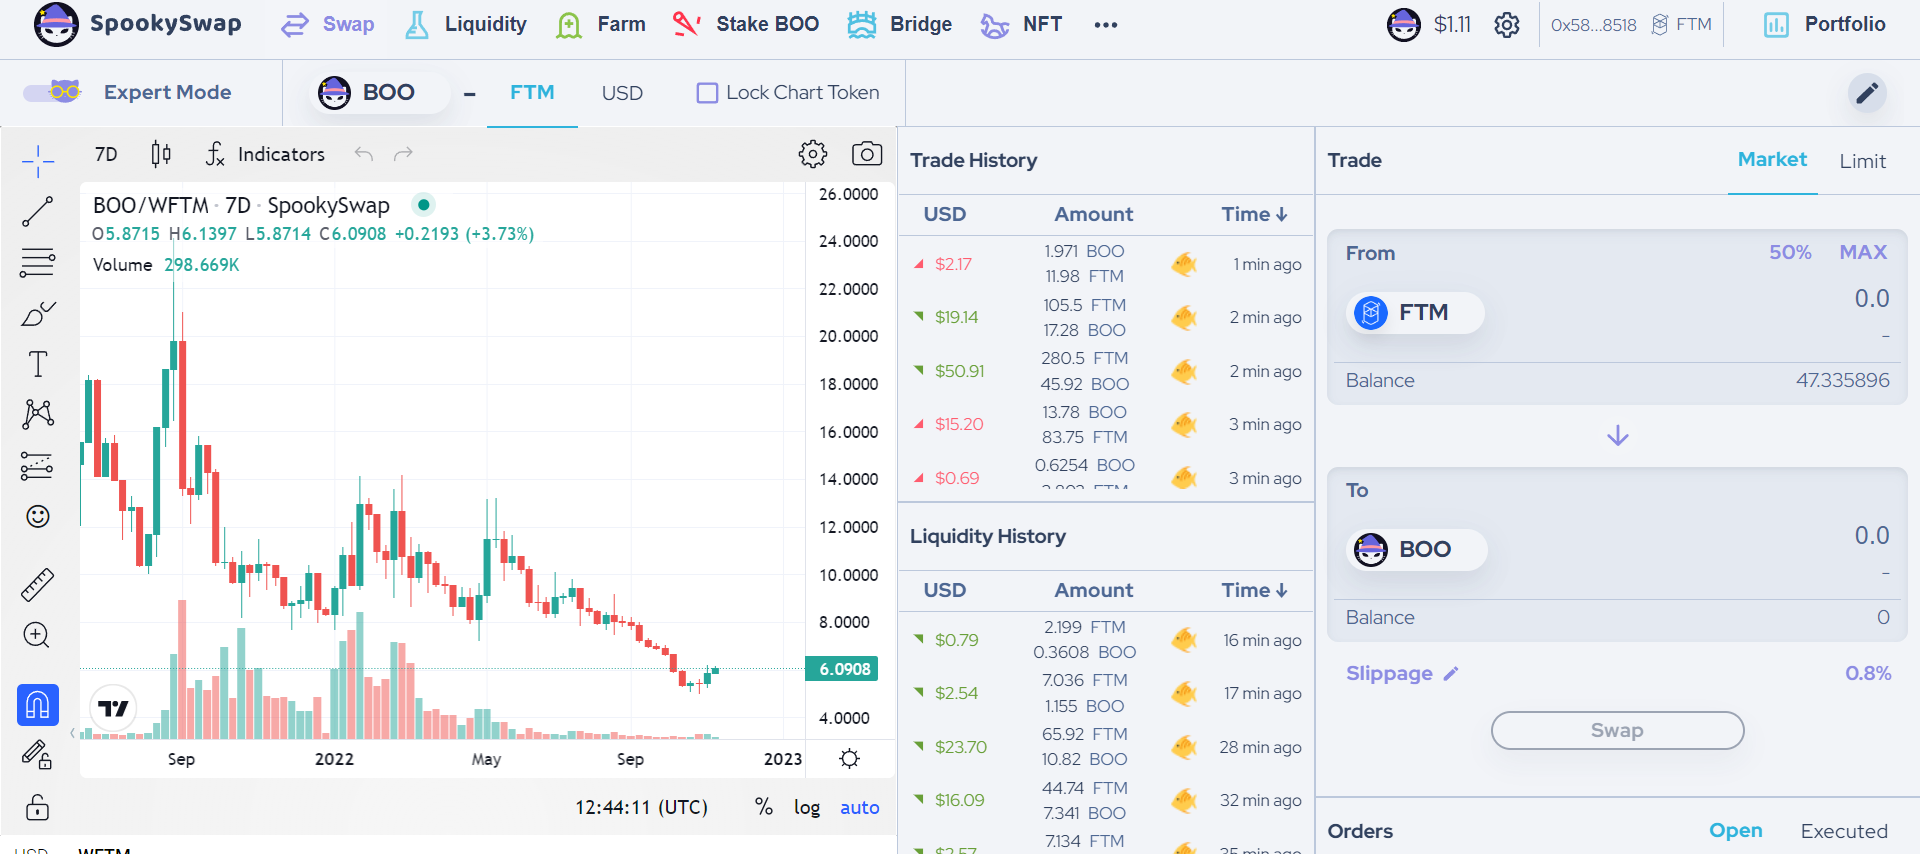Select FTM chart denomination tab
The width and height of the screenshot is (1920, 854).
point(532,93)
